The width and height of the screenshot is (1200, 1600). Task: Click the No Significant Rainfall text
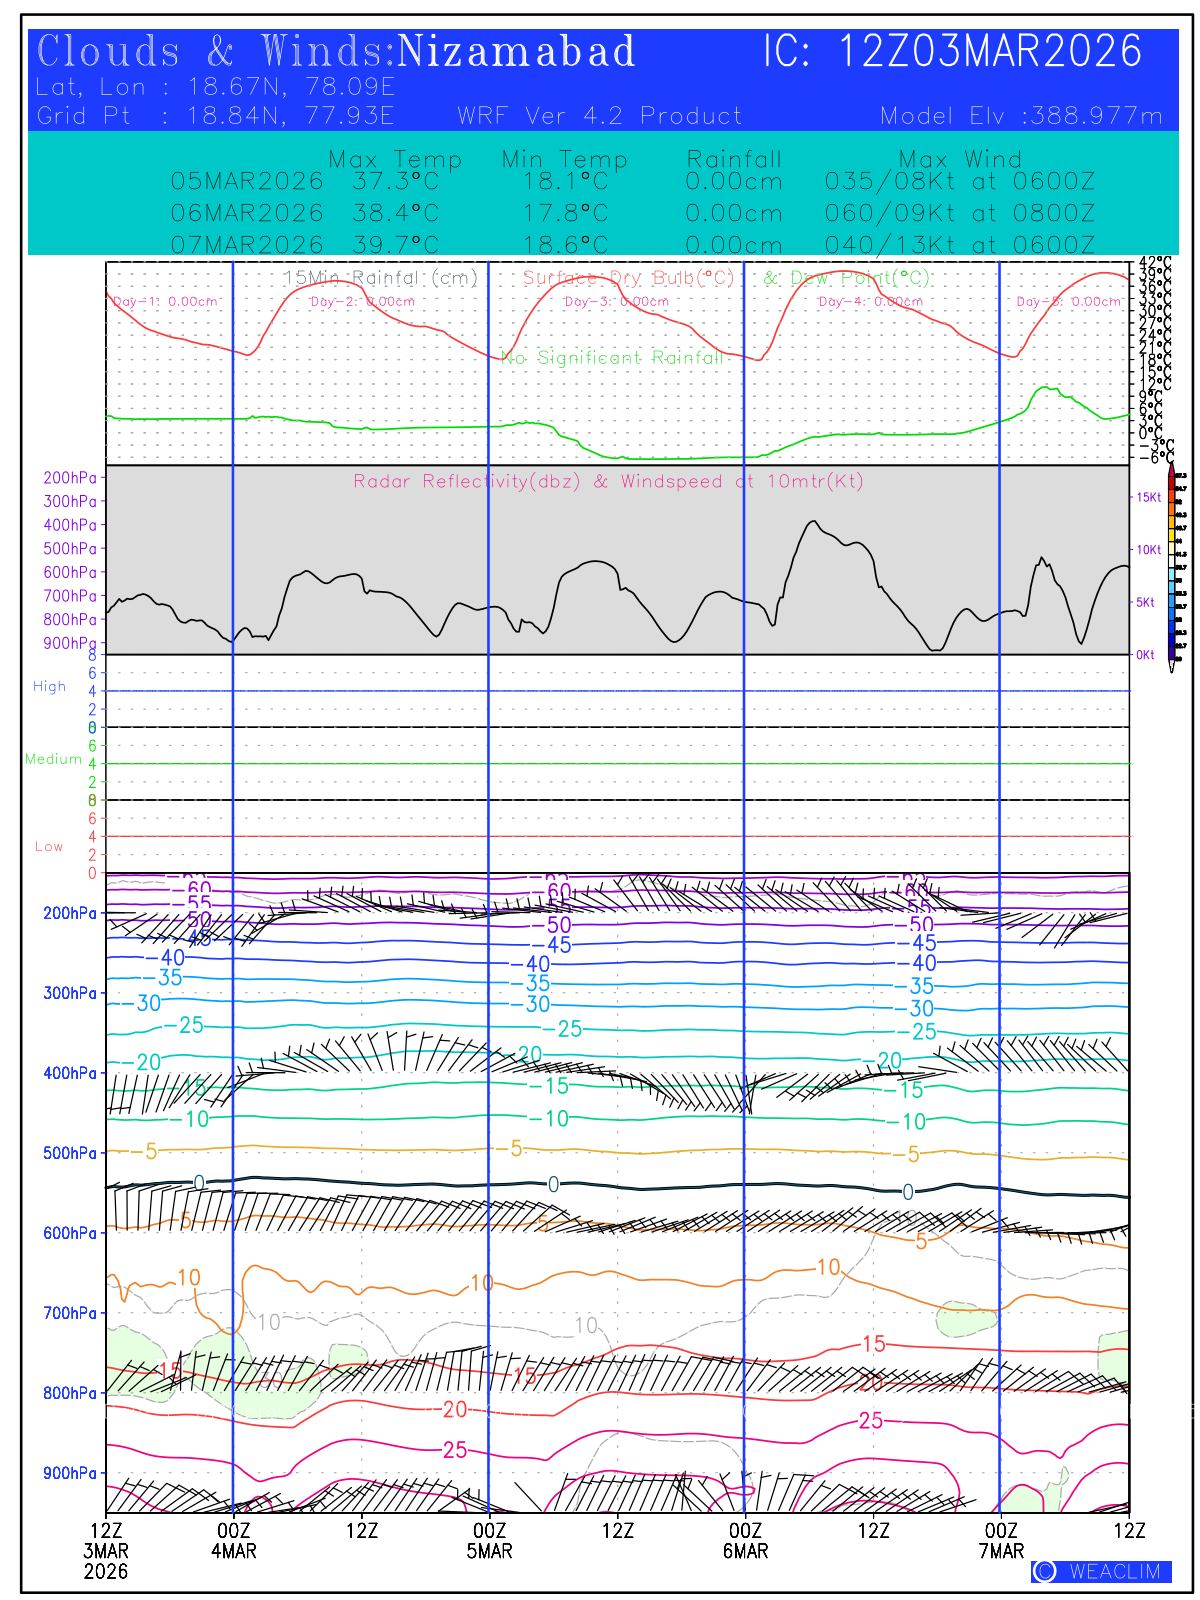pos(611,358)
